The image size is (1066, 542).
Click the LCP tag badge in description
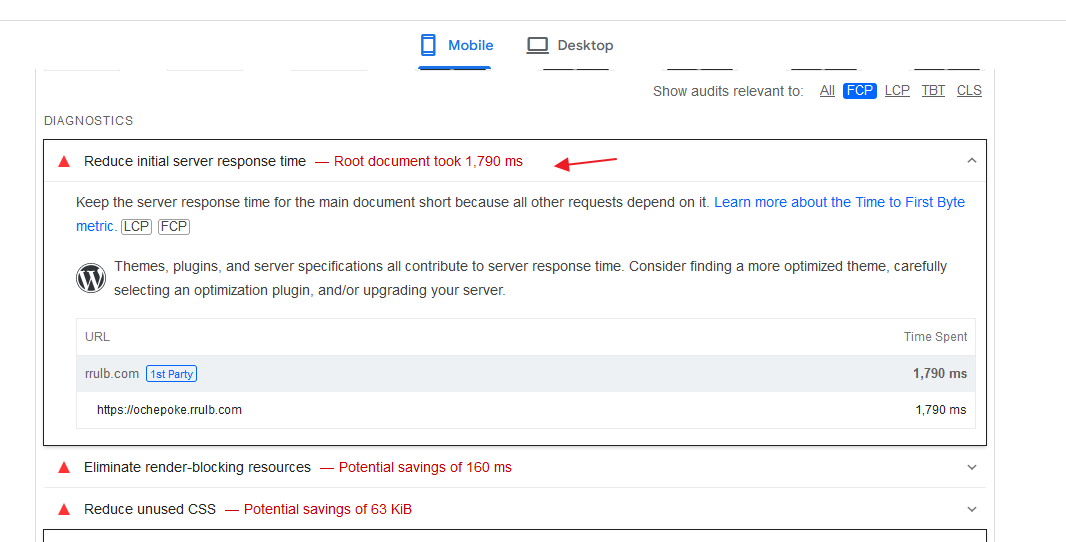[136, 226]
